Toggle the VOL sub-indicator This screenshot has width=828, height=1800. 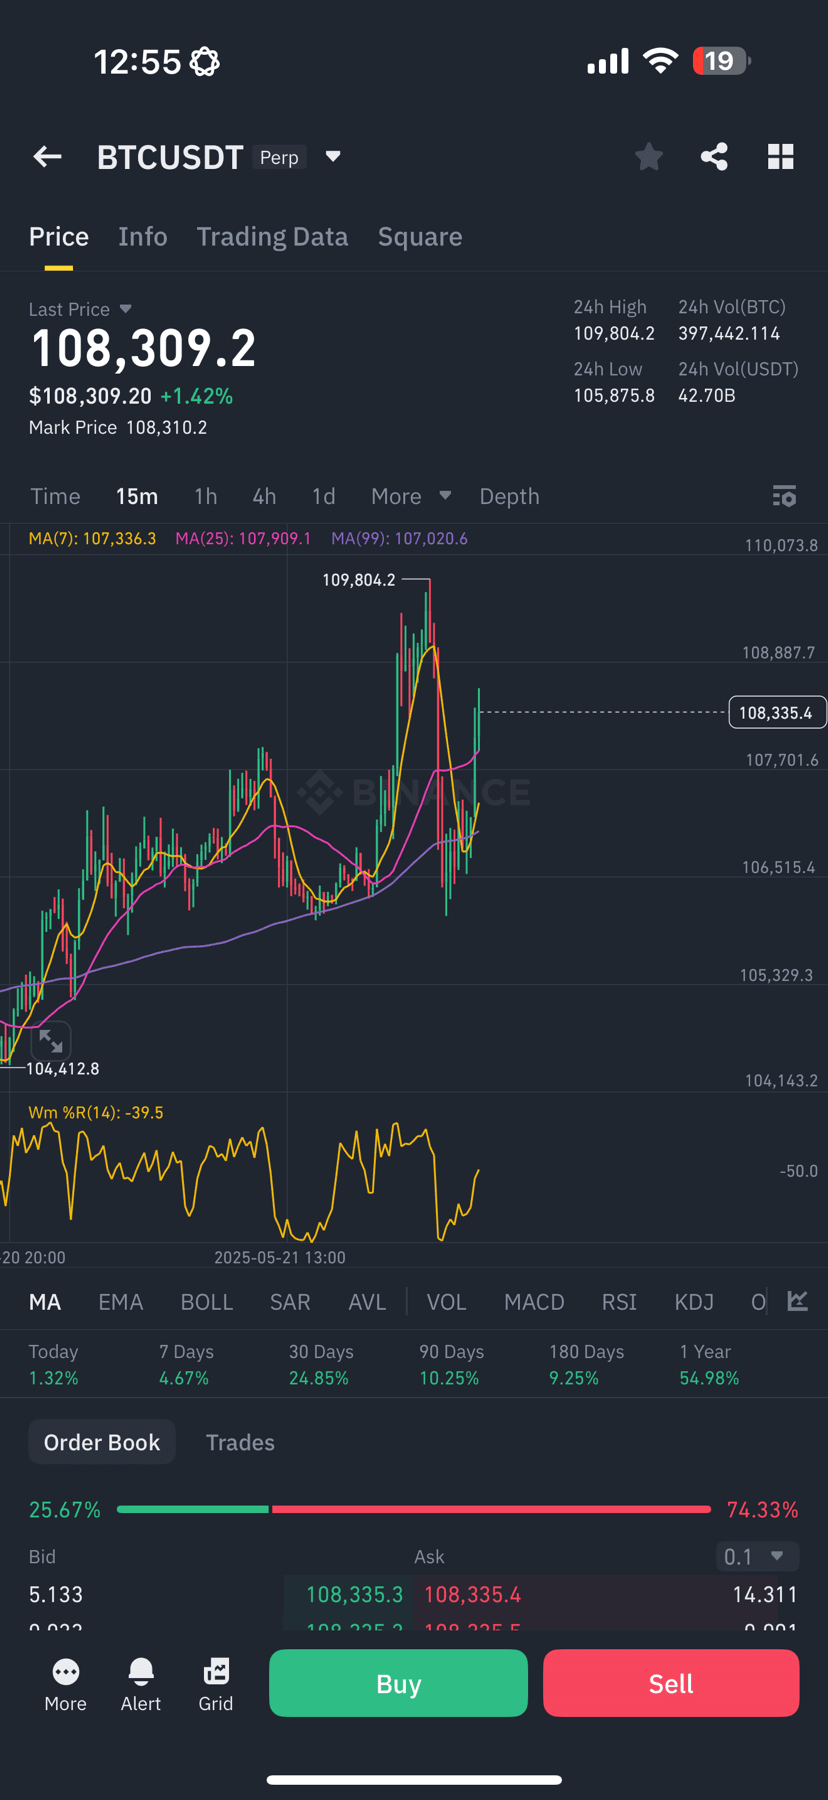(446, 1302)
